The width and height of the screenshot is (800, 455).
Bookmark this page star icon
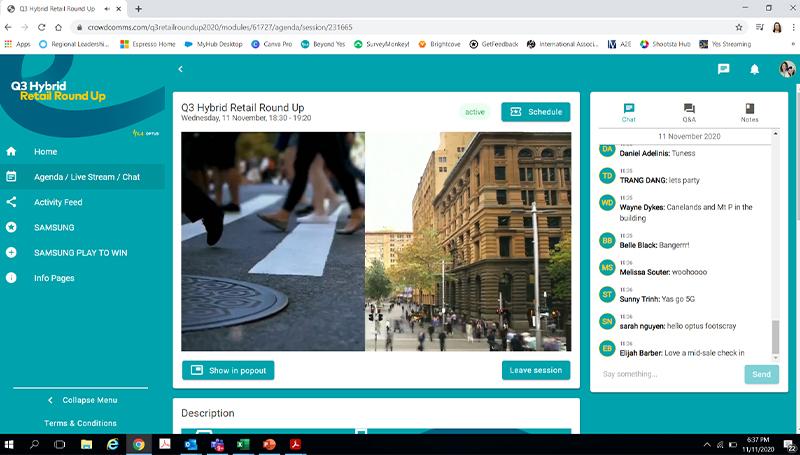click(739, 28)
